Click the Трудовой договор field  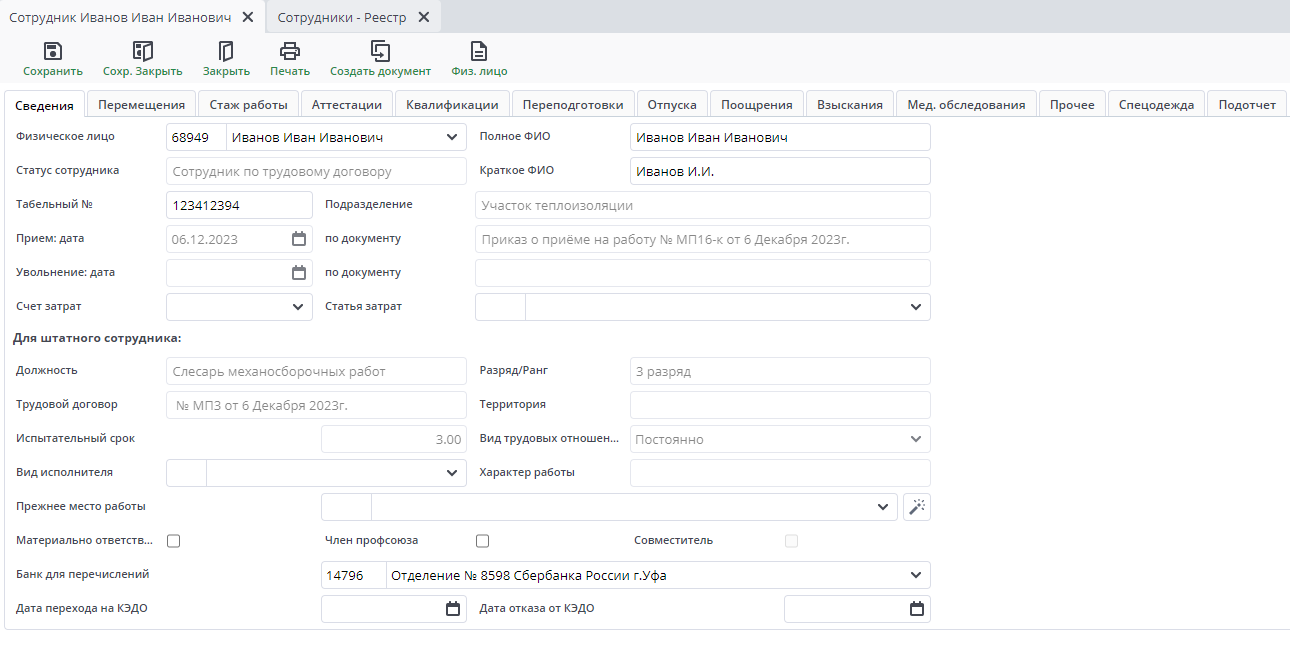[x=316, y=405]
